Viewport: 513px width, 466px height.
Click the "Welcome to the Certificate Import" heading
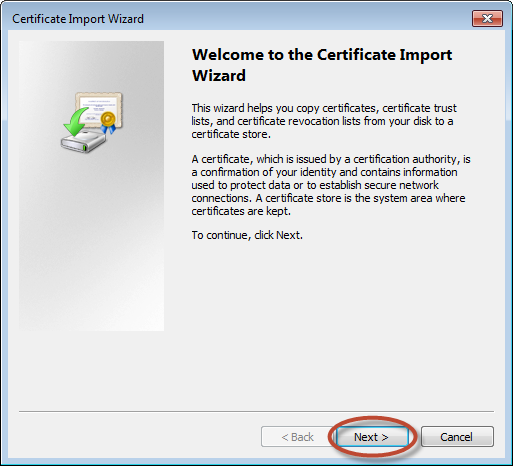click(322, 55)
